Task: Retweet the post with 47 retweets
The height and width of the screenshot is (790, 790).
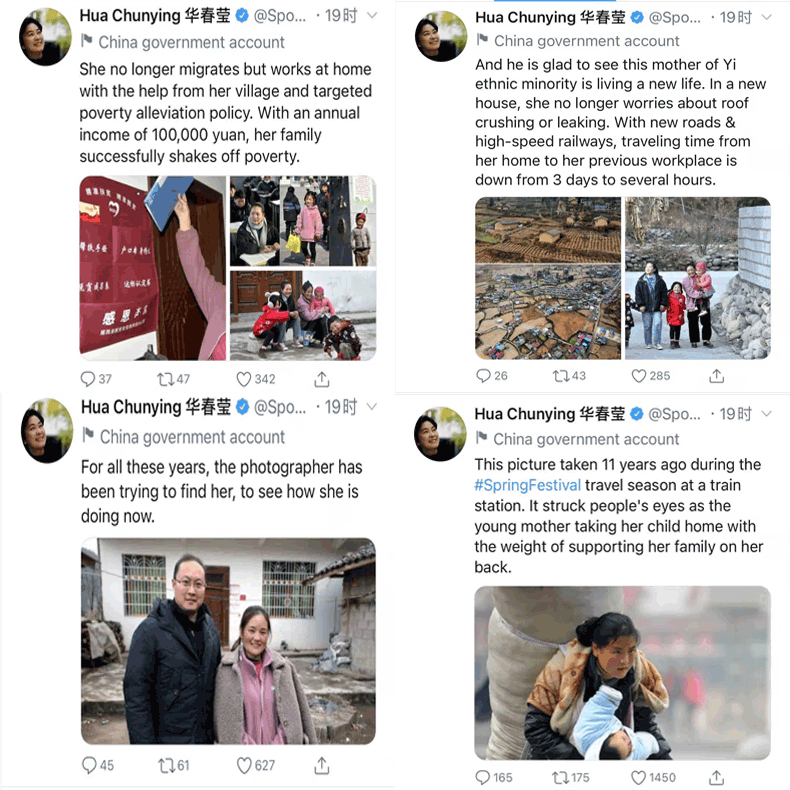Action: pos(164,379)
